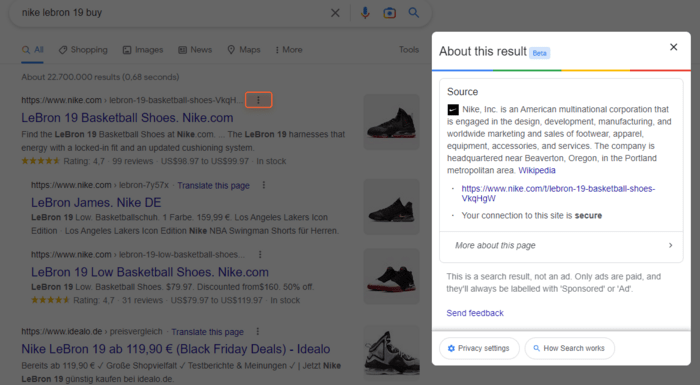Click the 'Rating: 4,7 · 31 reviews' text
The height and width of the screenshot is (385, 700).
coord(118,300)
